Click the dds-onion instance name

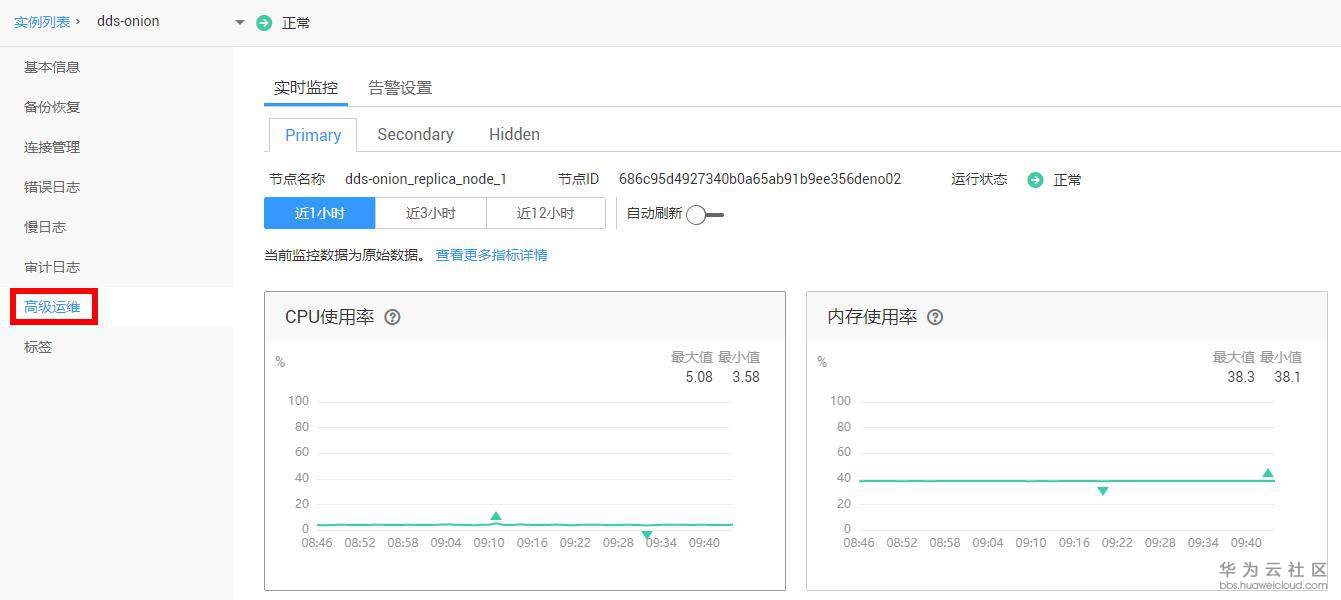point(128,21)
